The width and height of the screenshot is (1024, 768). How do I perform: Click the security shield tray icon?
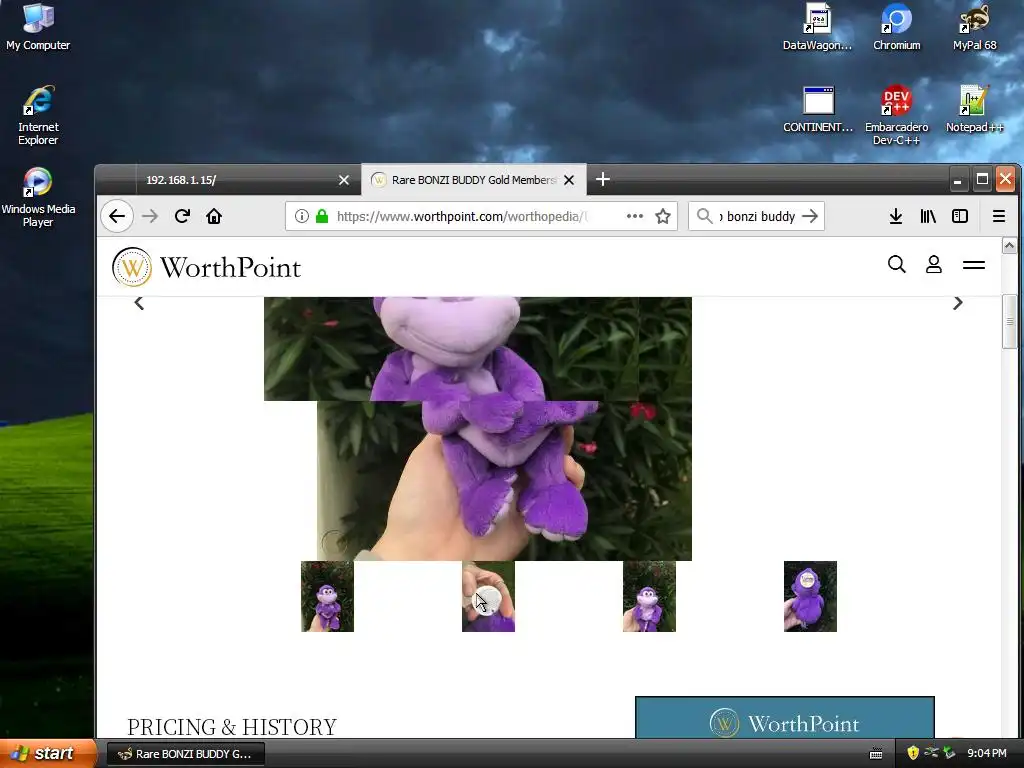[913, 753]
